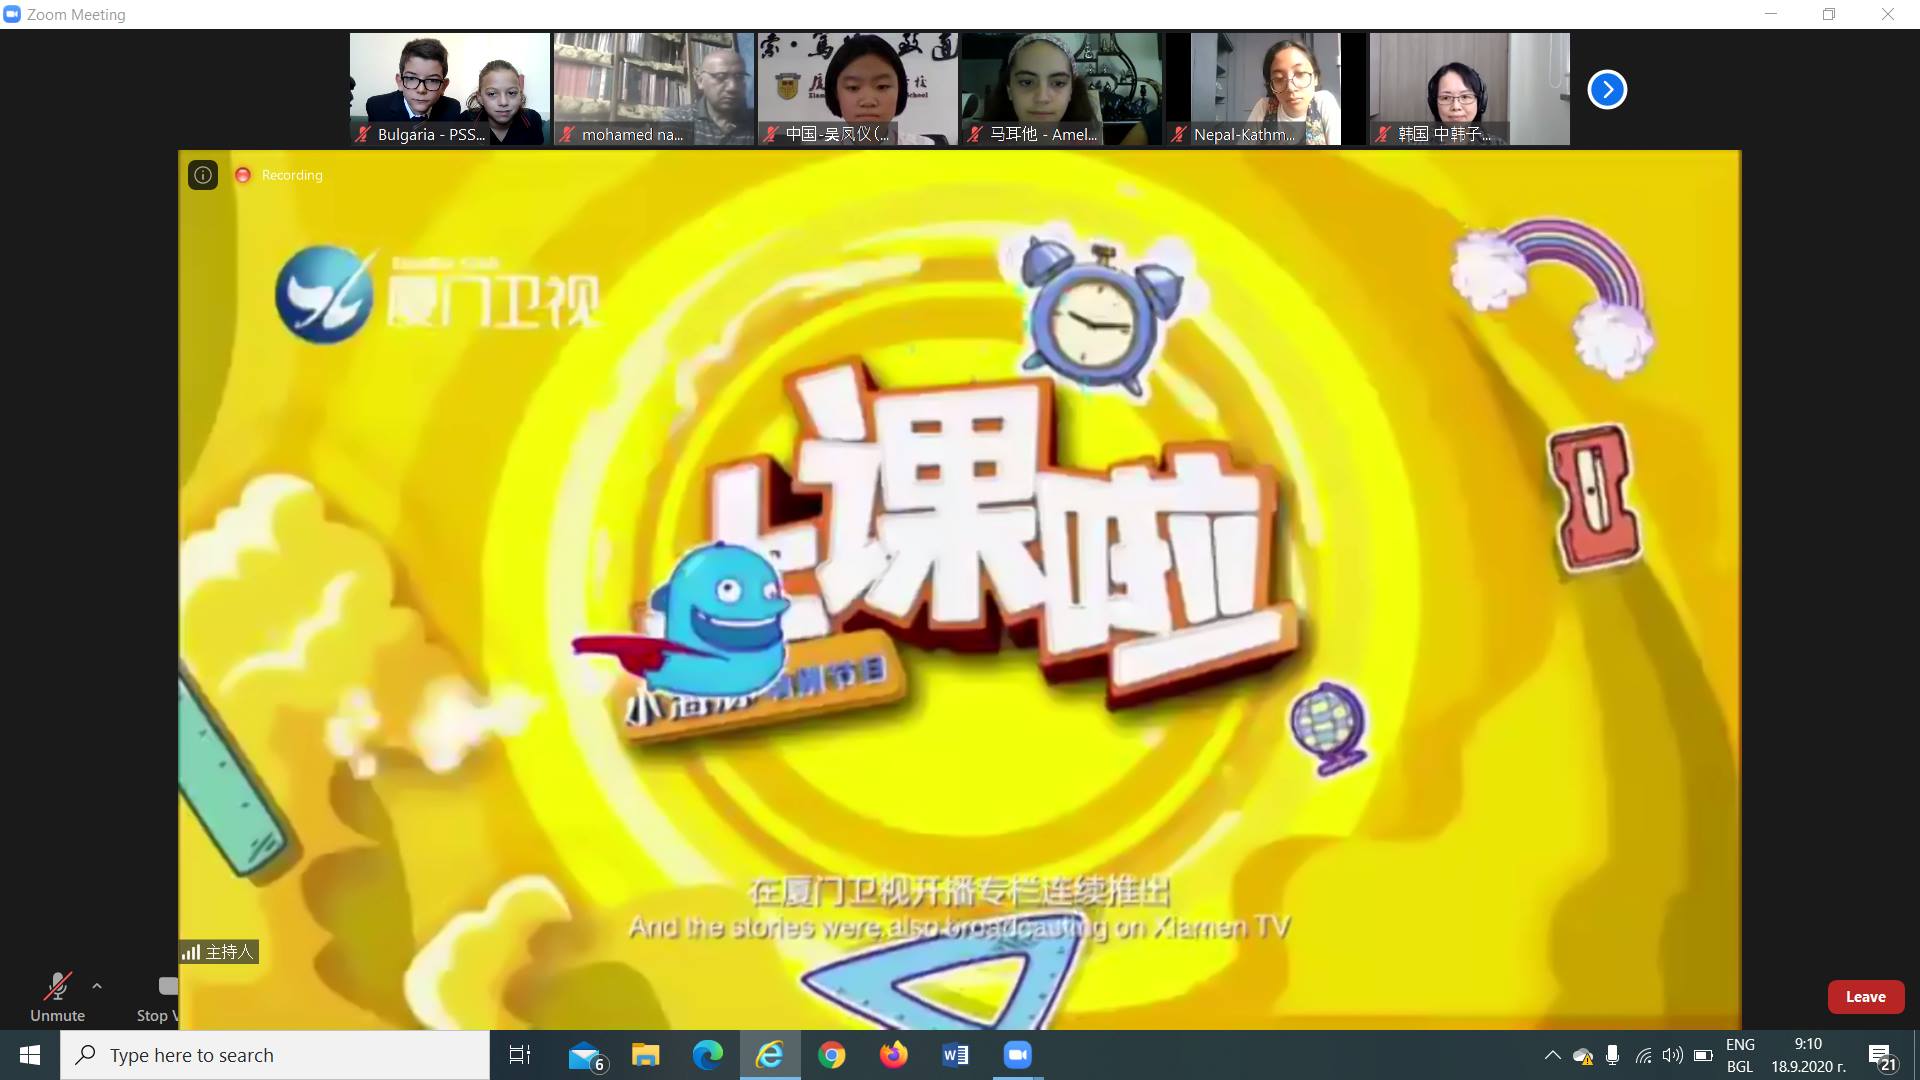1920x1080 pixels.
Task: Show hidden system tray icons
Action: pos(1552,1055)
